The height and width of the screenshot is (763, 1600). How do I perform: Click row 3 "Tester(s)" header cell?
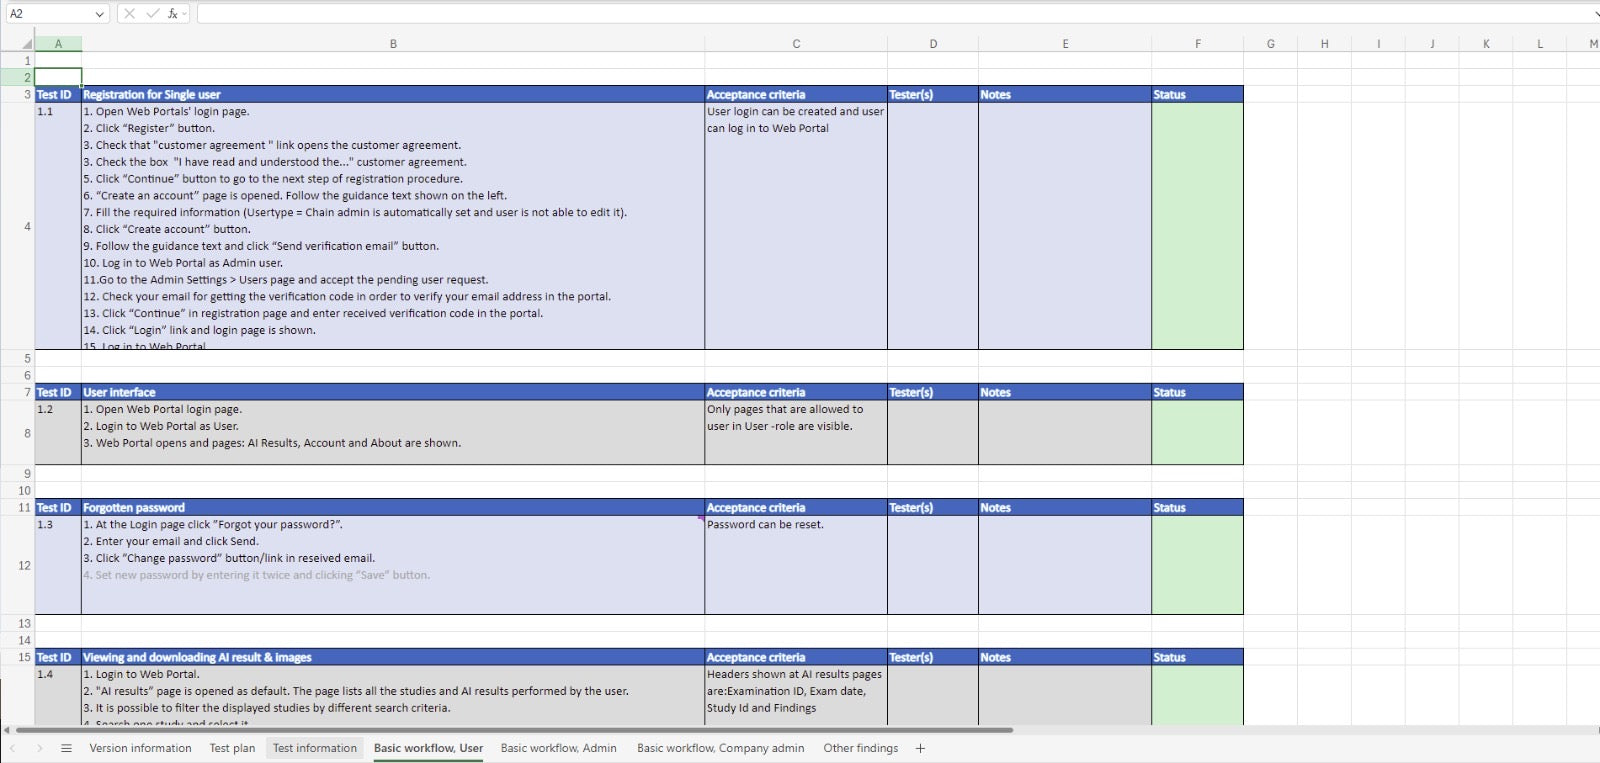933,95
